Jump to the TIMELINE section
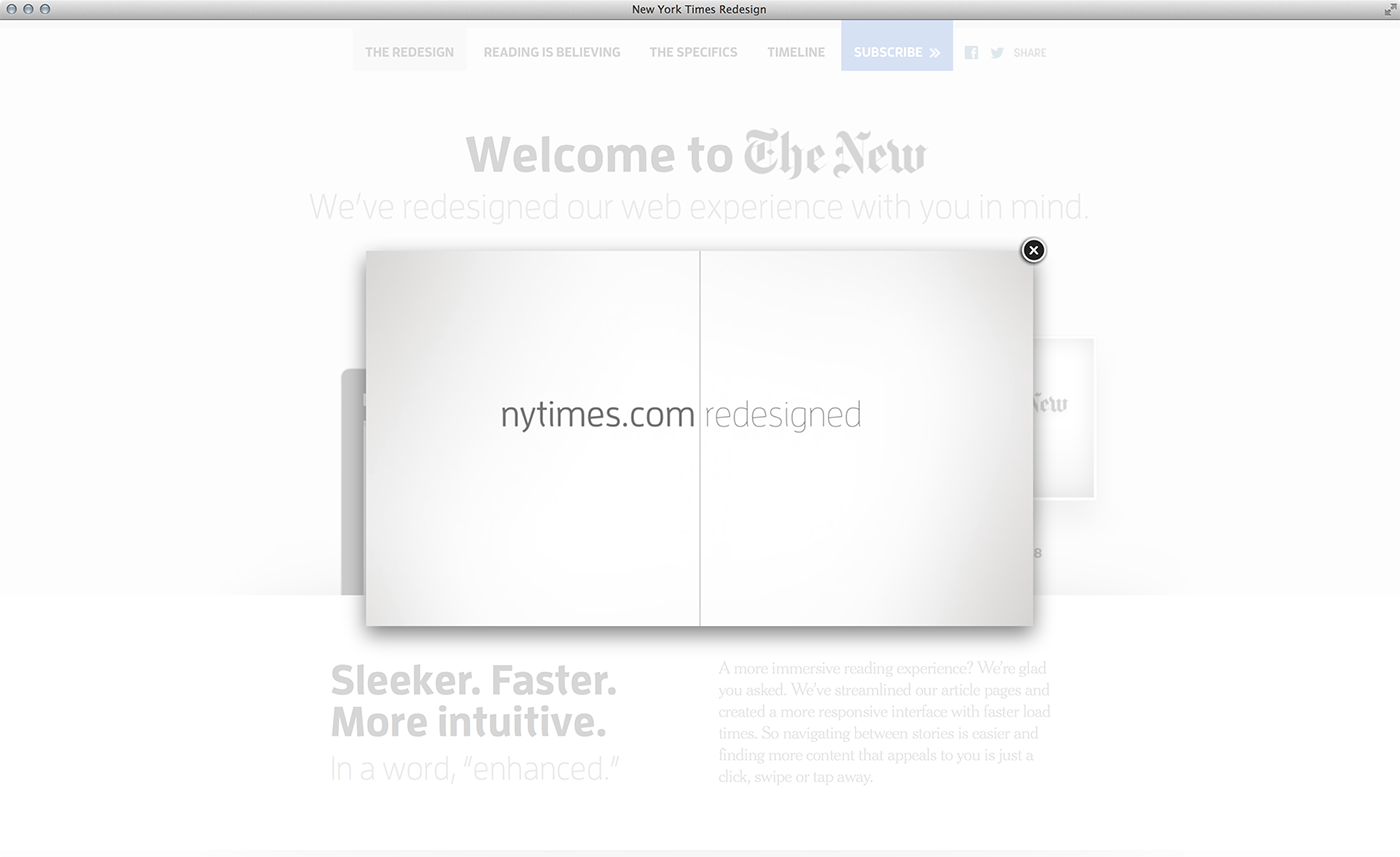Viewport: 1400px width, 857px height. pyautogui.click(x=796, y=52)
